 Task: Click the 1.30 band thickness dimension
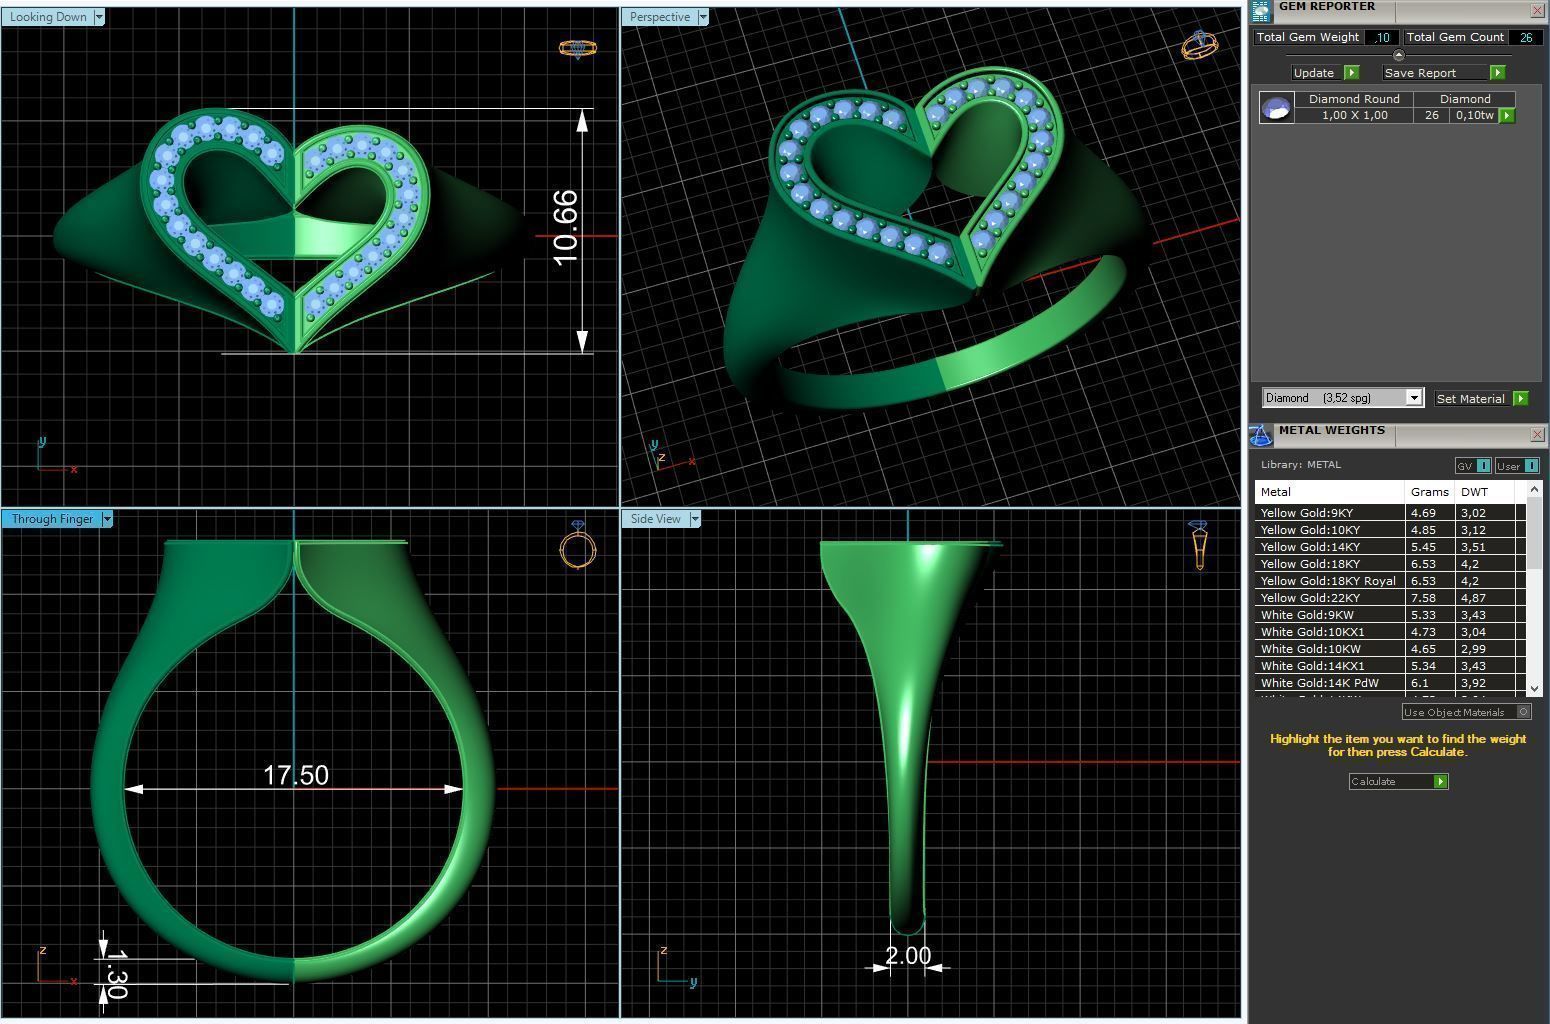tap(116, 975)
